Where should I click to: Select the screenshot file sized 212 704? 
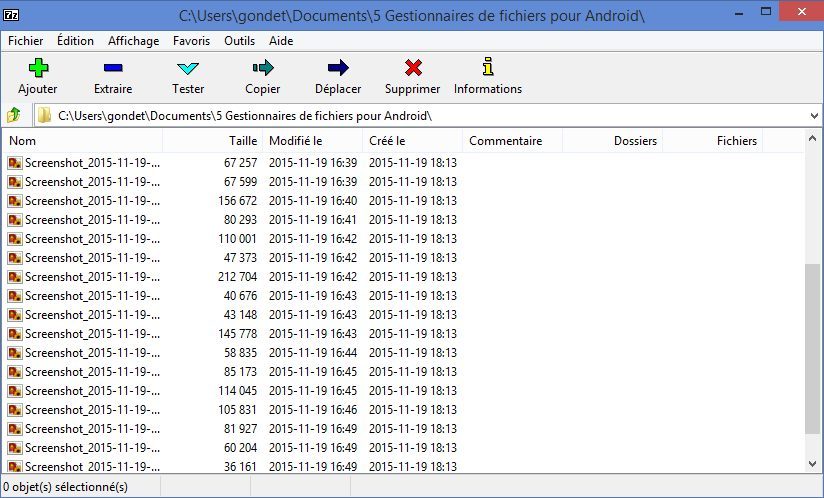coord(92,277)
